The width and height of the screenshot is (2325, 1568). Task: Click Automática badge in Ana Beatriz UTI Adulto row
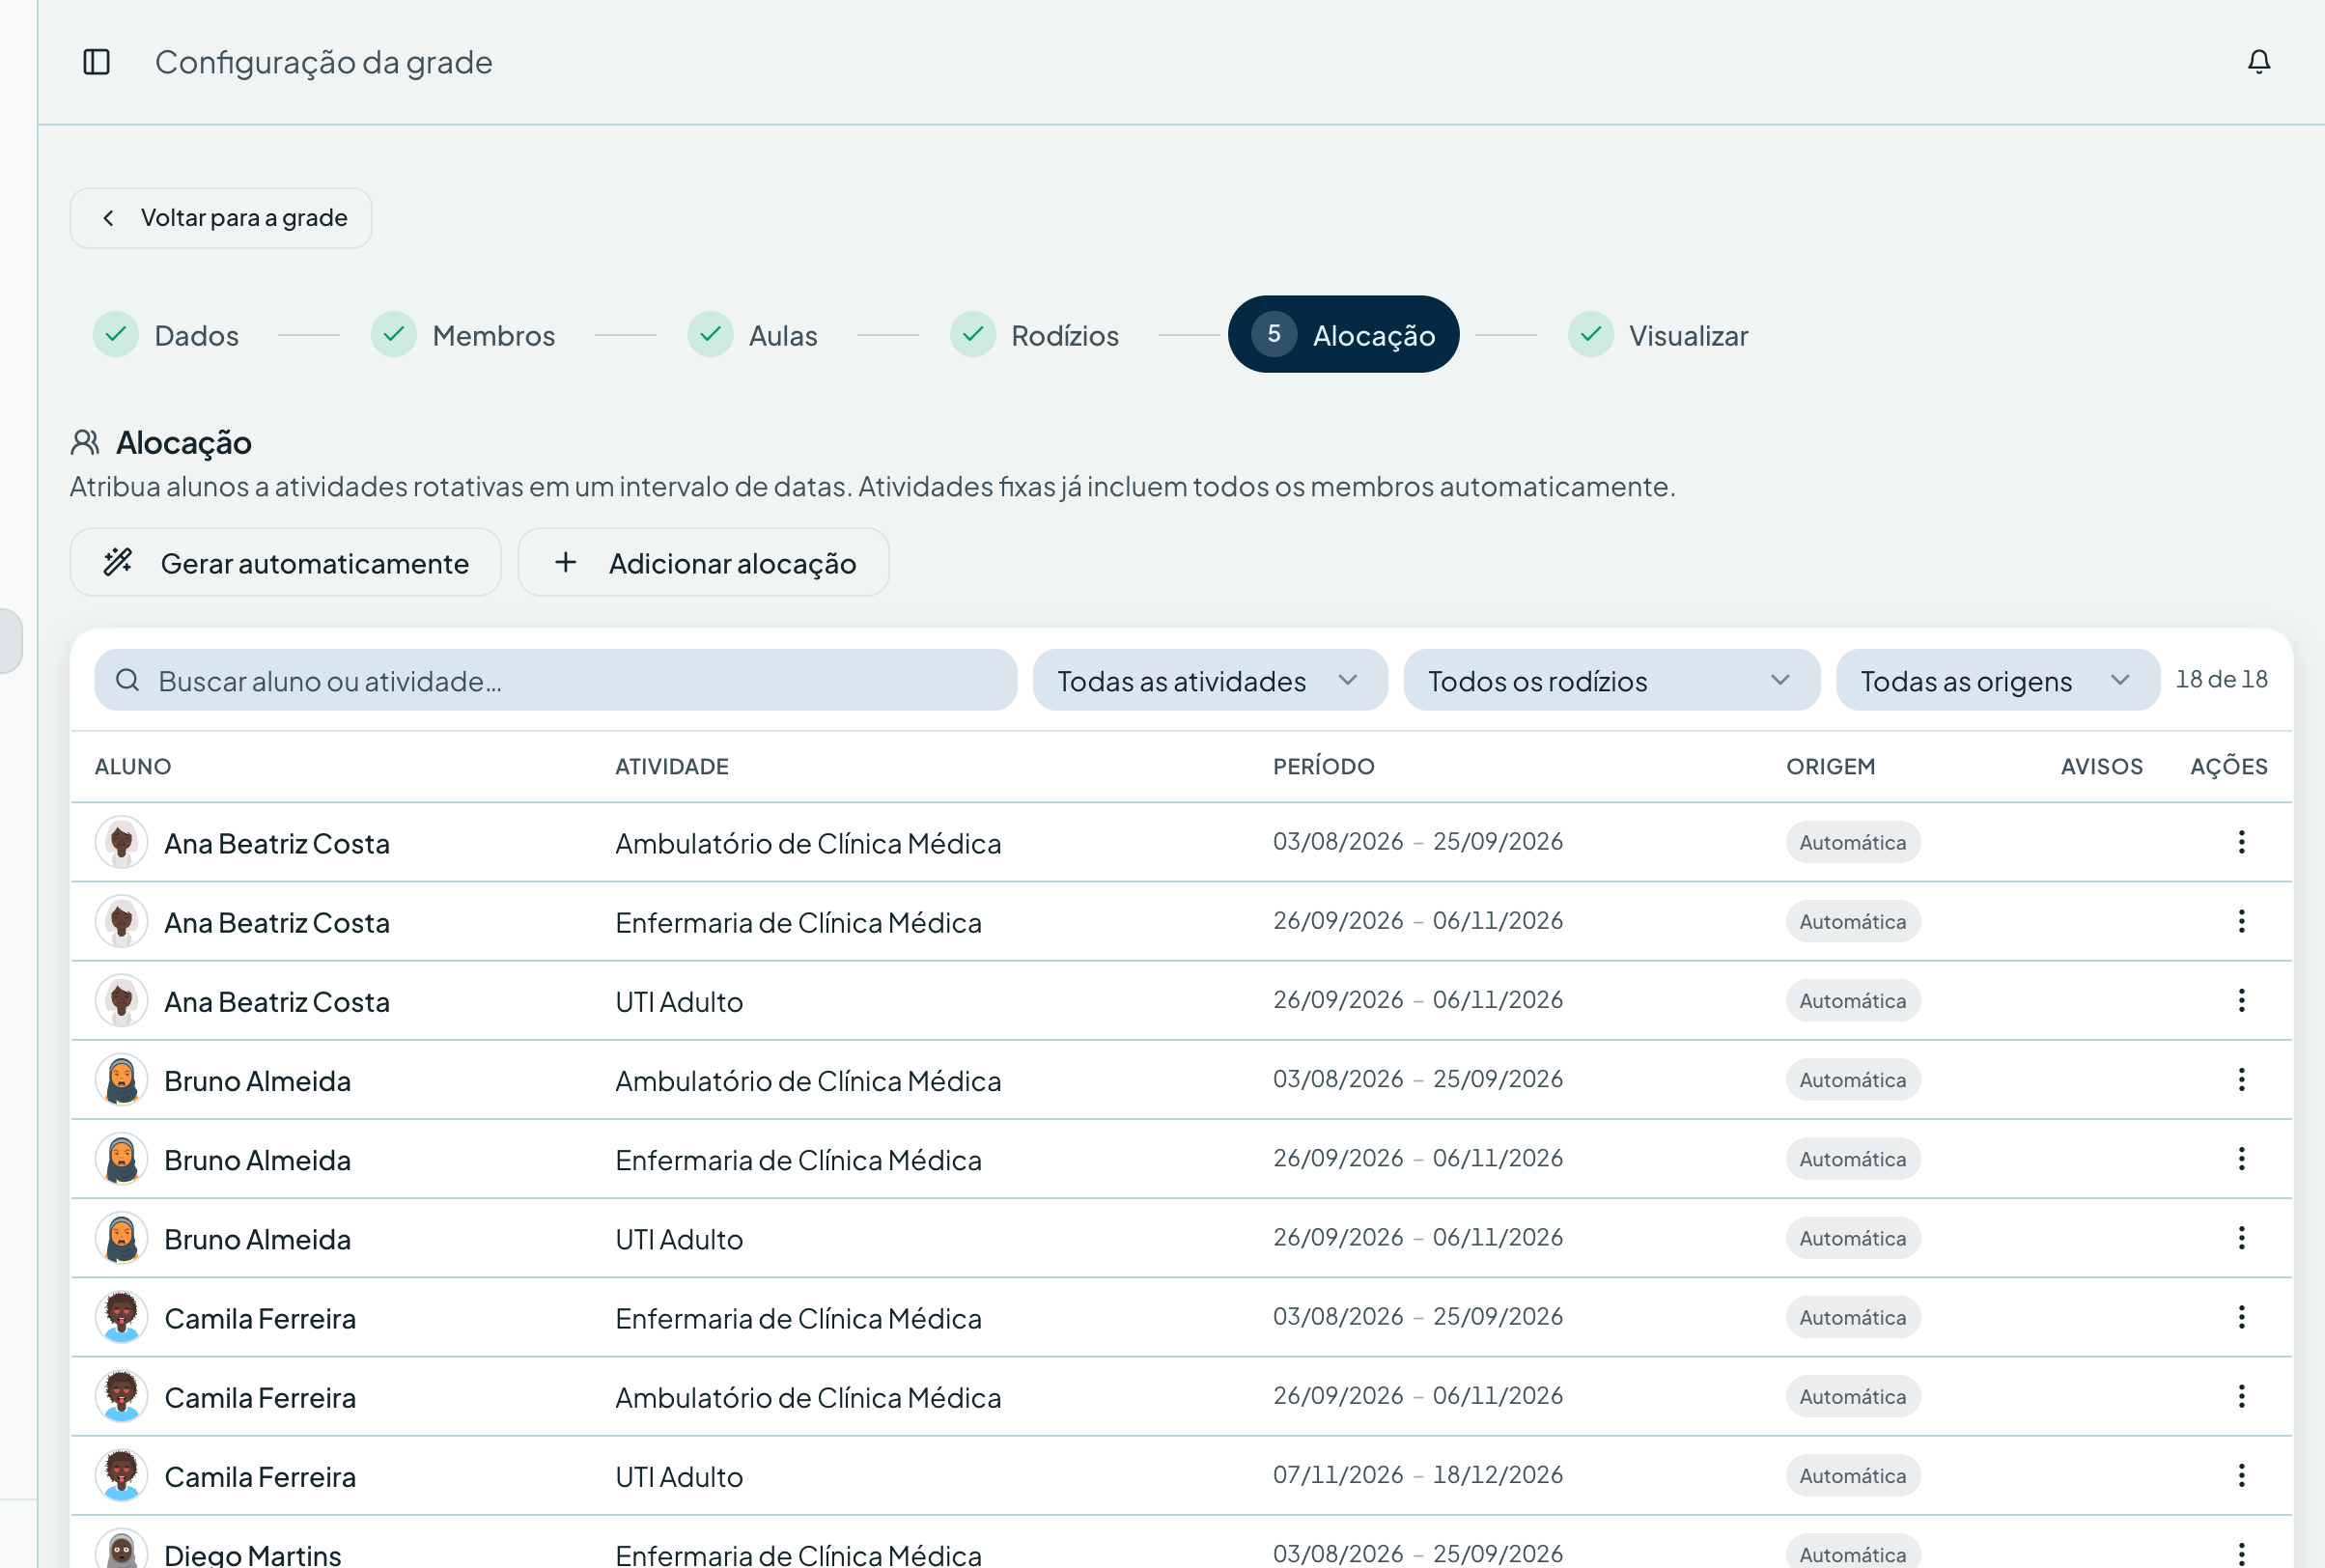tap(1853, 1000)
